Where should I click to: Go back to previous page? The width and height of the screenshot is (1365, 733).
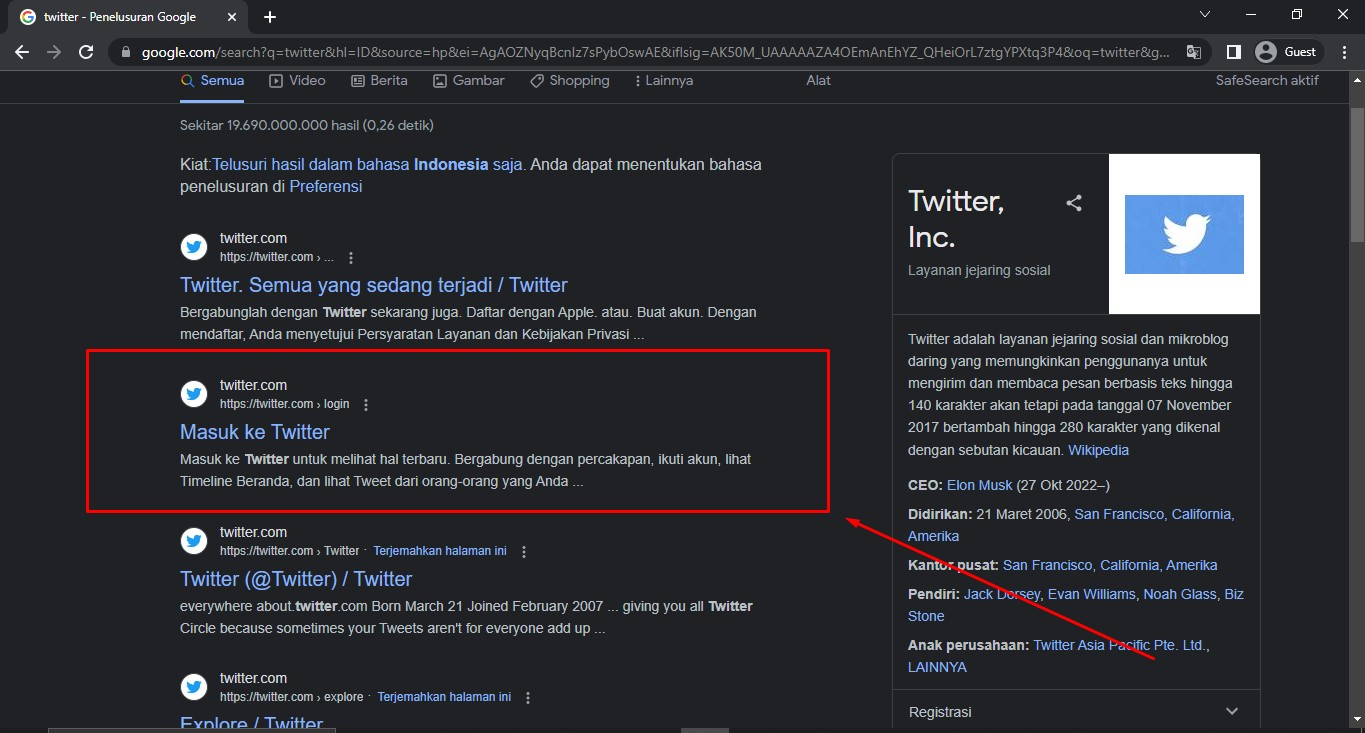click(22, 51)
